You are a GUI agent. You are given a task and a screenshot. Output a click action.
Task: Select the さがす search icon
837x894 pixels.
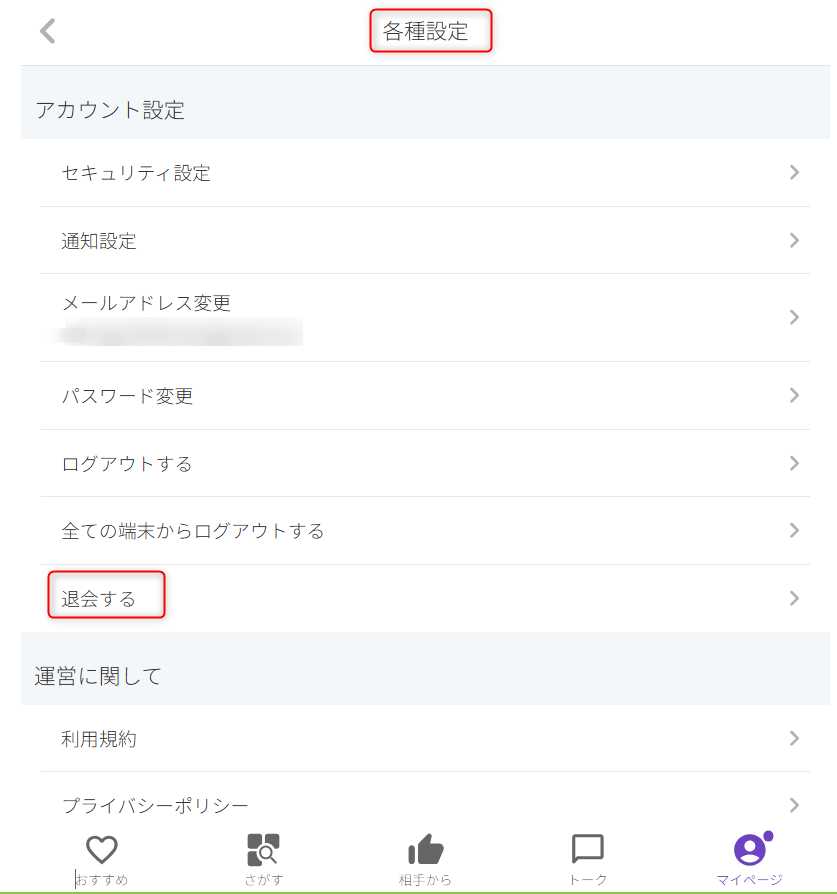(x=263, y=850)
